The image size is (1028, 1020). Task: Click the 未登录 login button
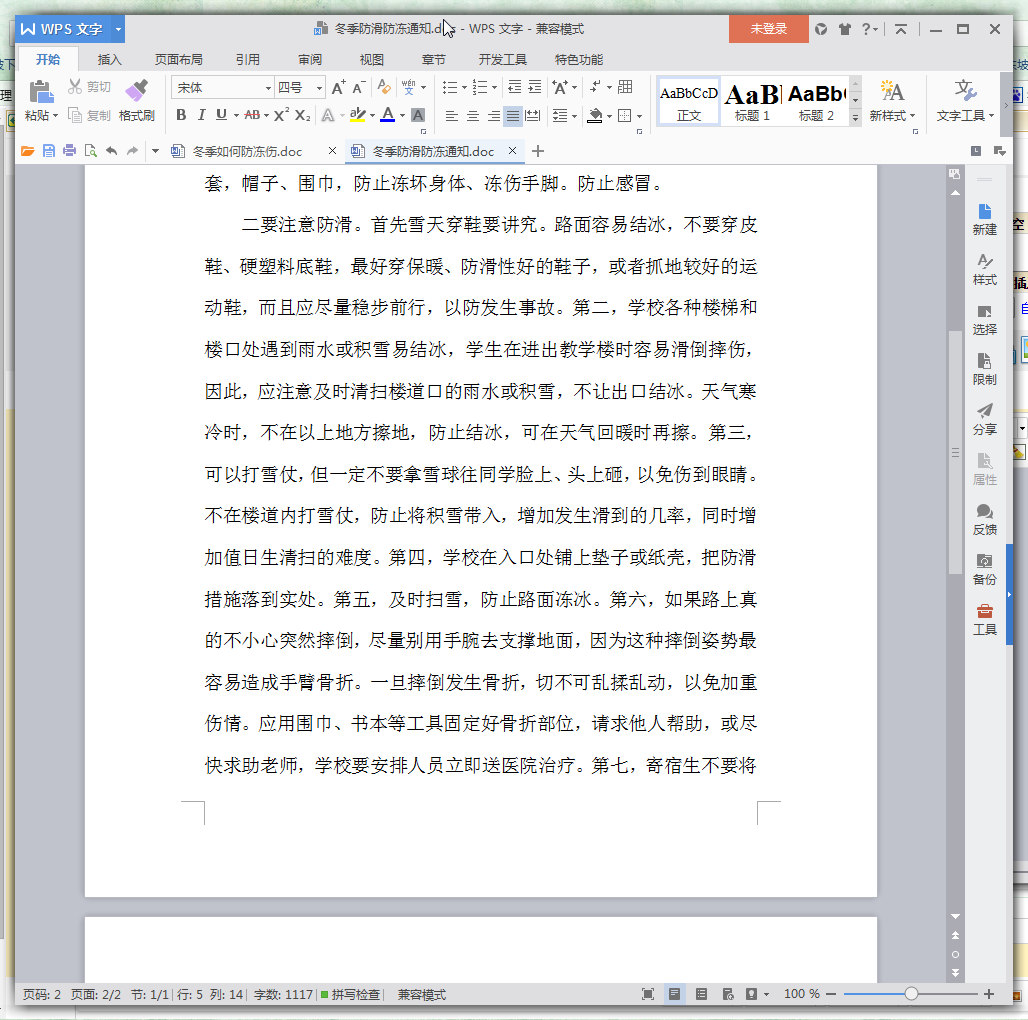click(768, 29)
